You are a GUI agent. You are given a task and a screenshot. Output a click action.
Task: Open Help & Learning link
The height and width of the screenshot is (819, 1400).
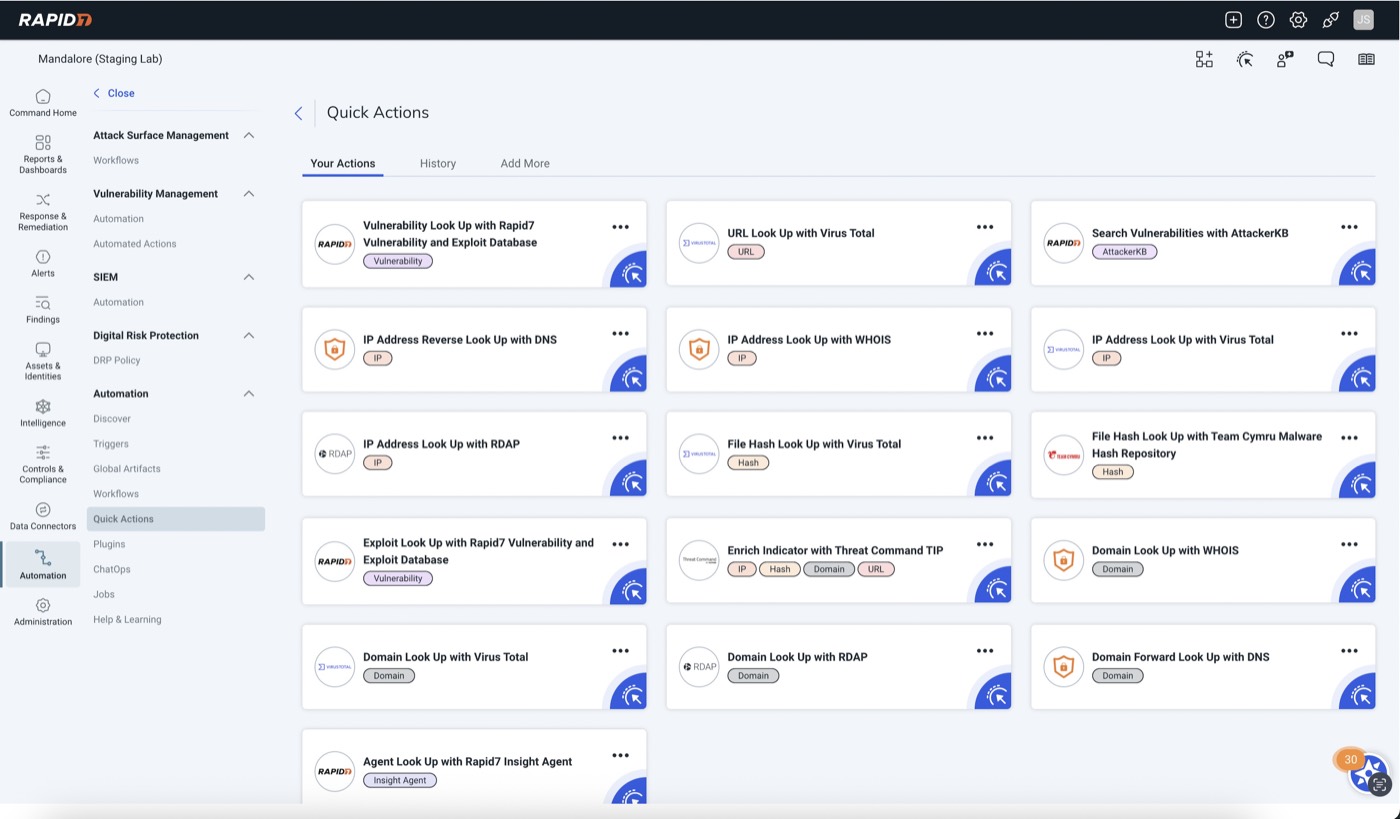tap(127, 620)
